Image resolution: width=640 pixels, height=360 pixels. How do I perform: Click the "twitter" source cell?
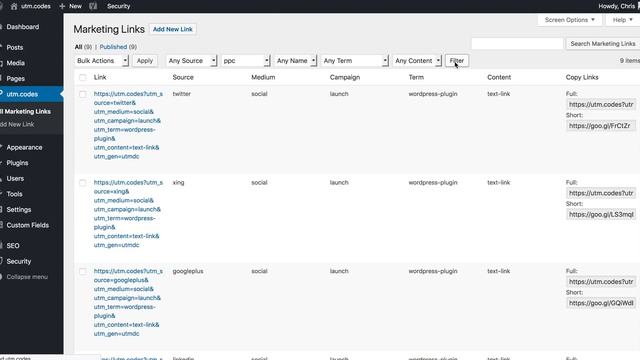pos(182,94)
